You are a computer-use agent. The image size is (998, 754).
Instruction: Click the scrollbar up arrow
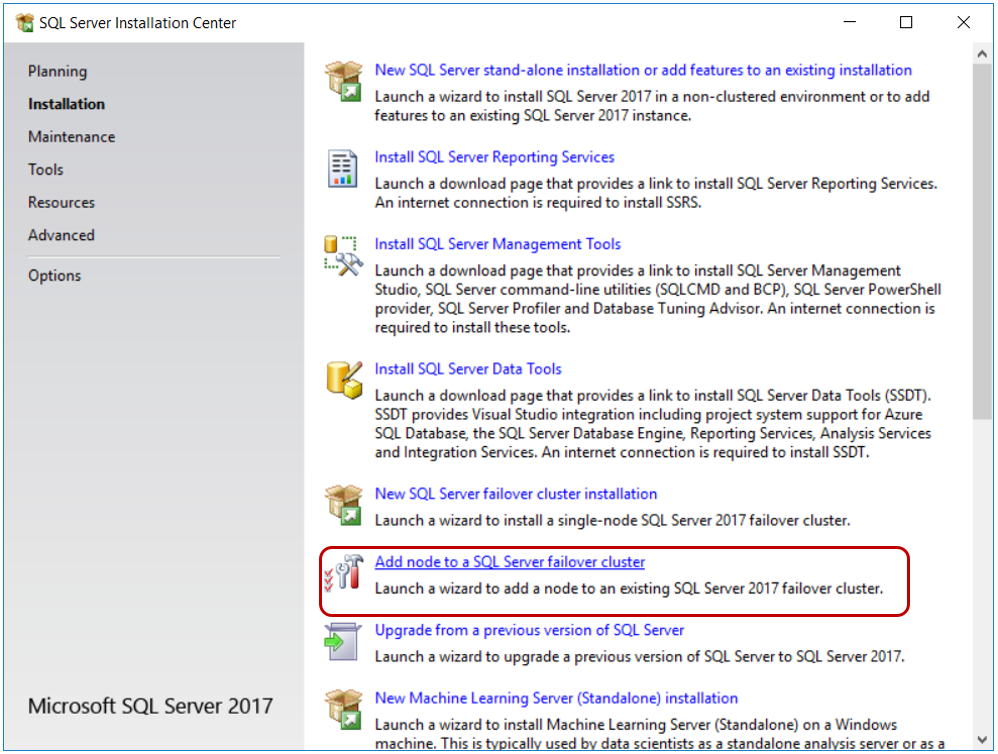(982, 54)
